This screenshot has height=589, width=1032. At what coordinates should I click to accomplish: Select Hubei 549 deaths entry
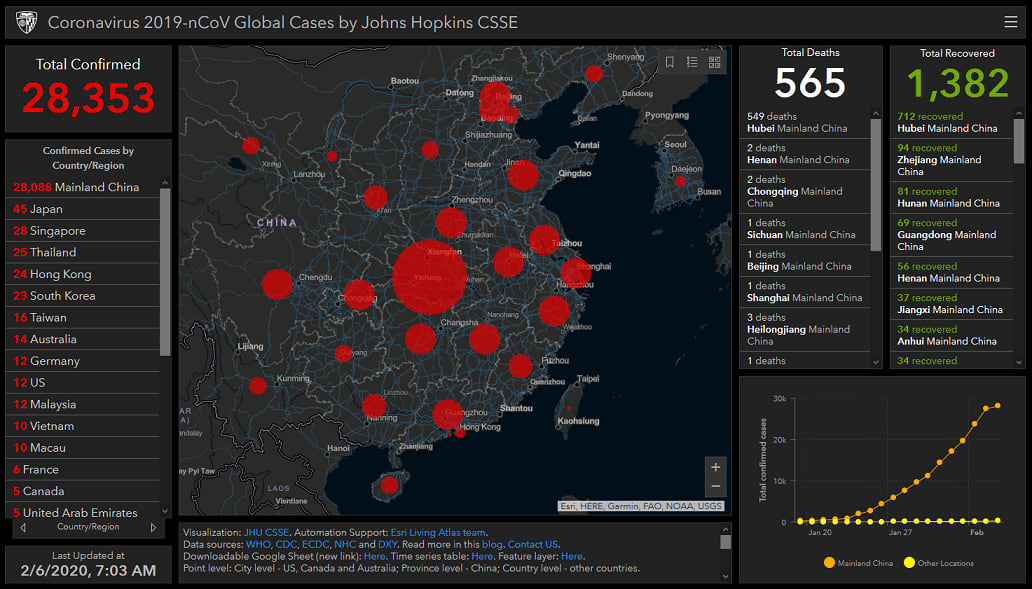pyautogui.click(x=797, y=122)
